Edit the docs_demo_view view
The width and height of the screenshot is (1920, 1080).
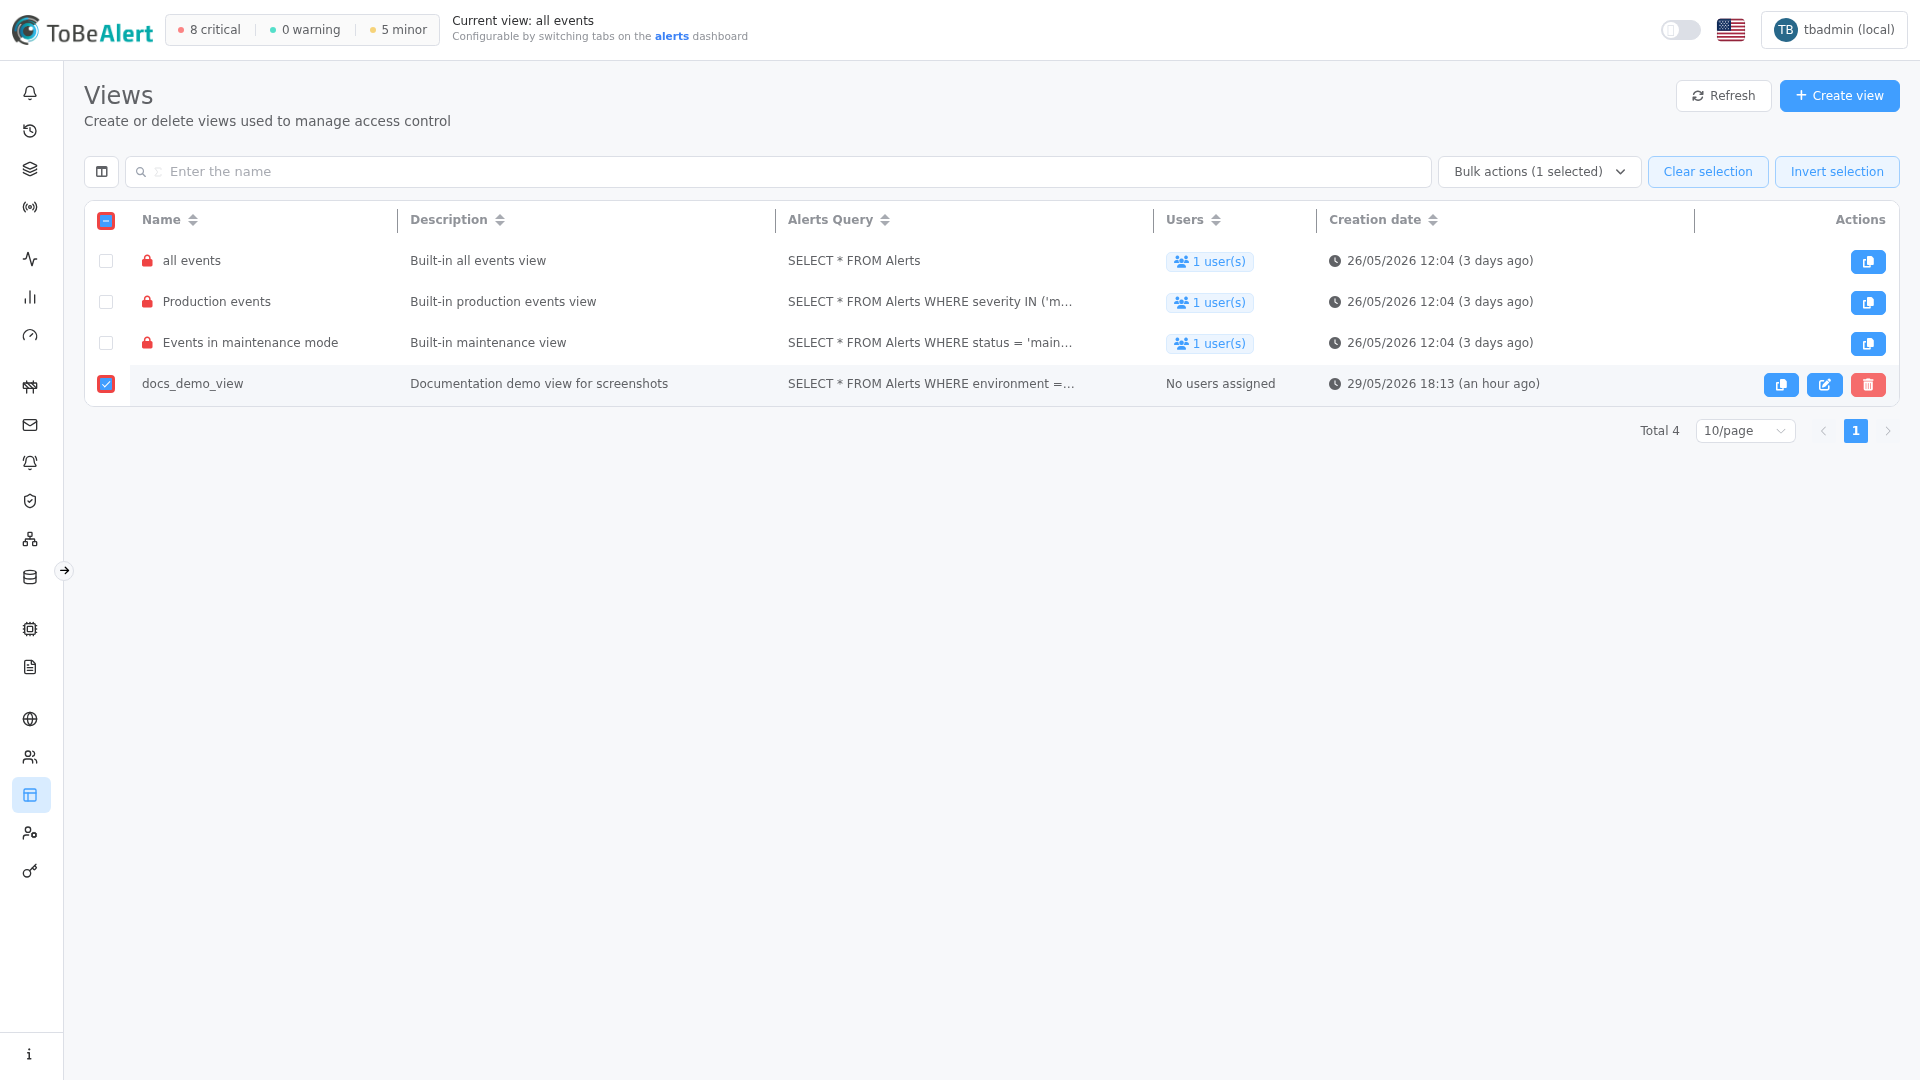(1825, 385)
